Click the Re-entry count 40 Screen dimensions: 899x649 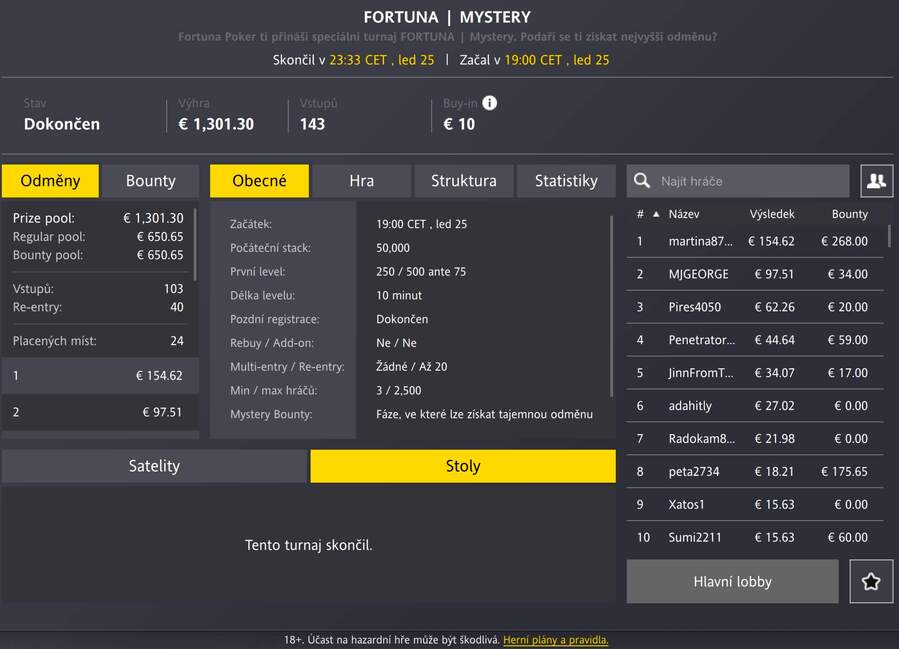[177, 307]
